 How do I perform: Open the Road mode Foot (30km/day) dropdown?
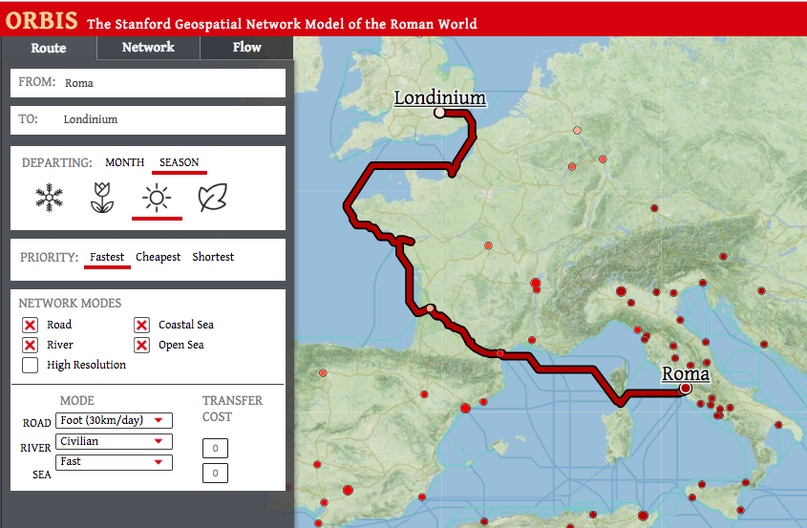(x=114, y=421)
